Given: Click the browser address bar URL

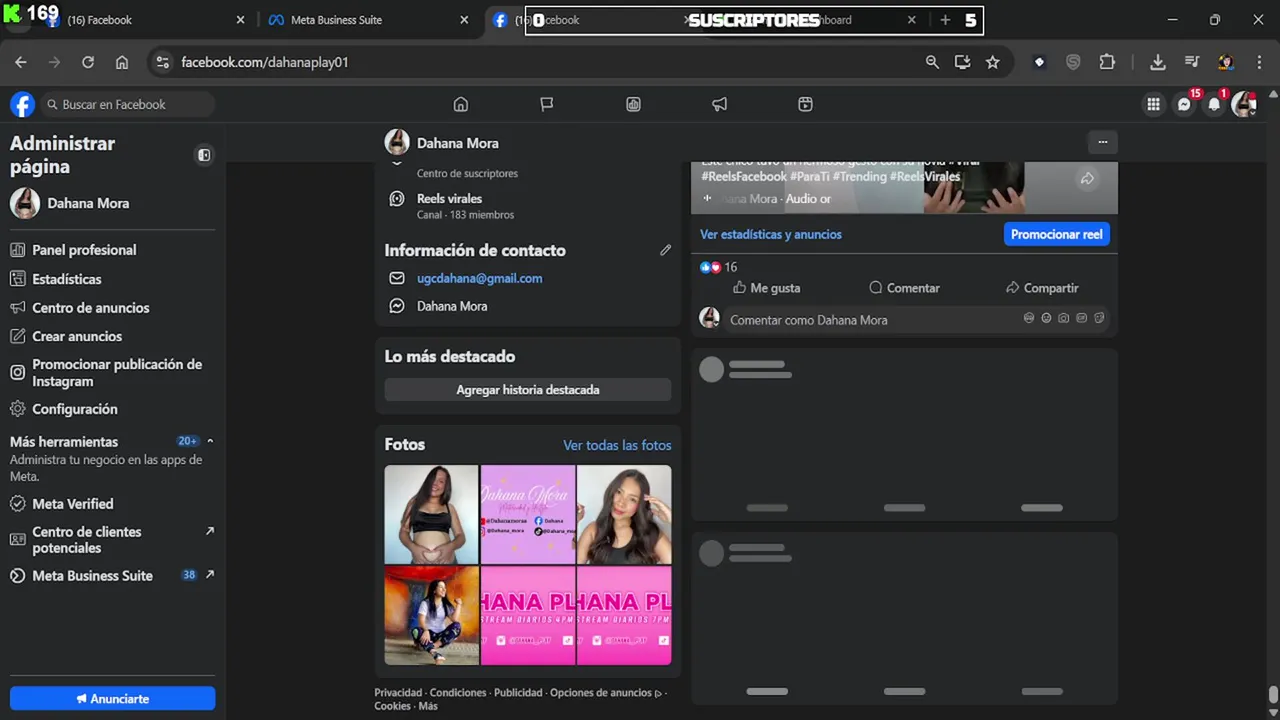Looking at the screenshot, I should tap(265, 62).
